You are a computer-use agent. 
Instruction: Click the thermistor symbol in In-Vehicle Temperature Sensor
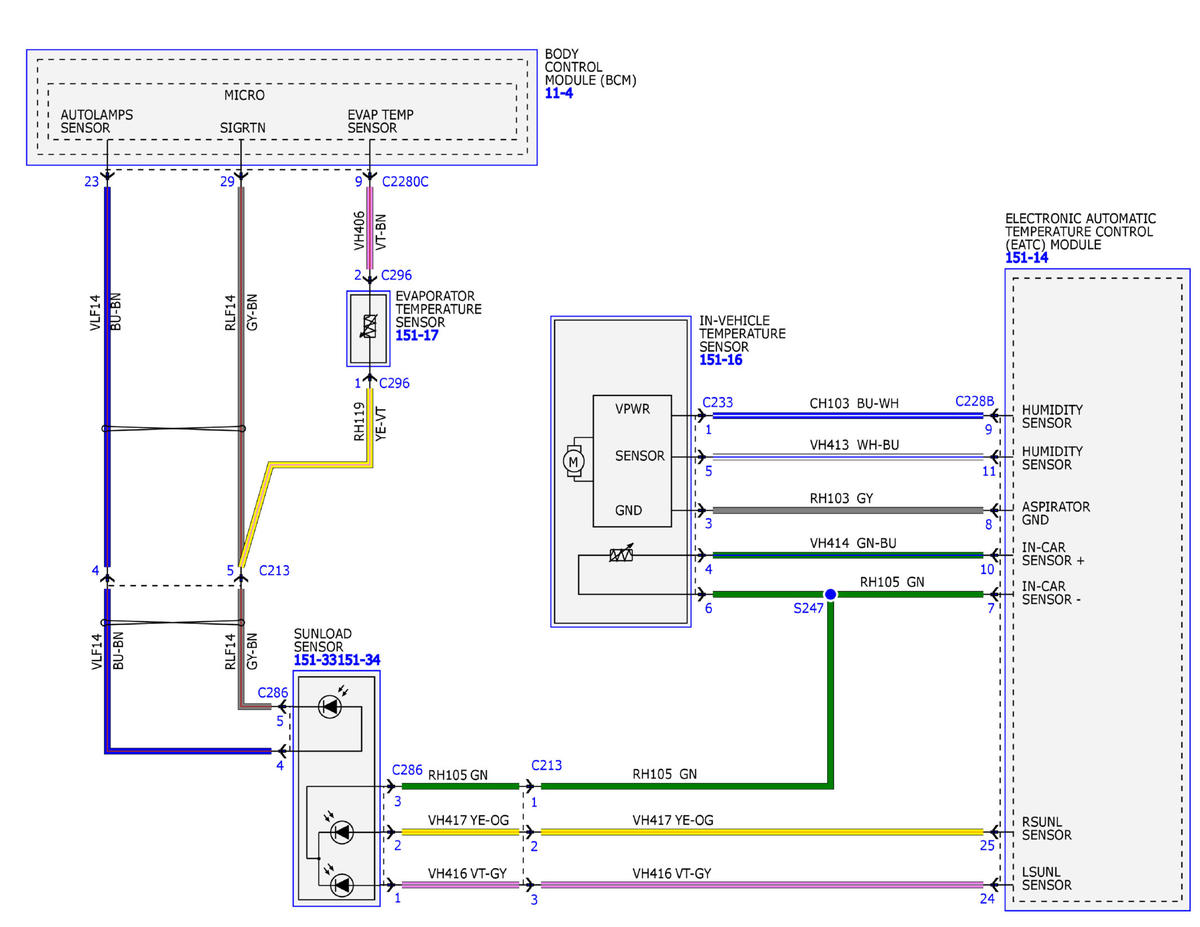[621, 553]
